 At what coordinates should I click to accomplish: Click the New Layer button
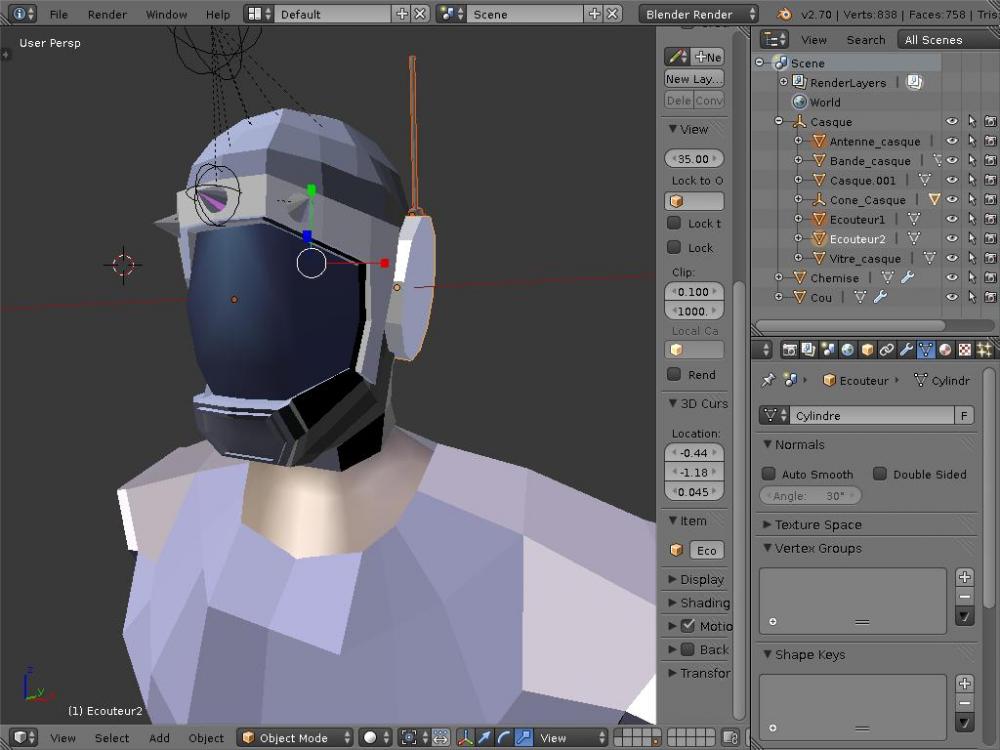(x=694, y=79)
